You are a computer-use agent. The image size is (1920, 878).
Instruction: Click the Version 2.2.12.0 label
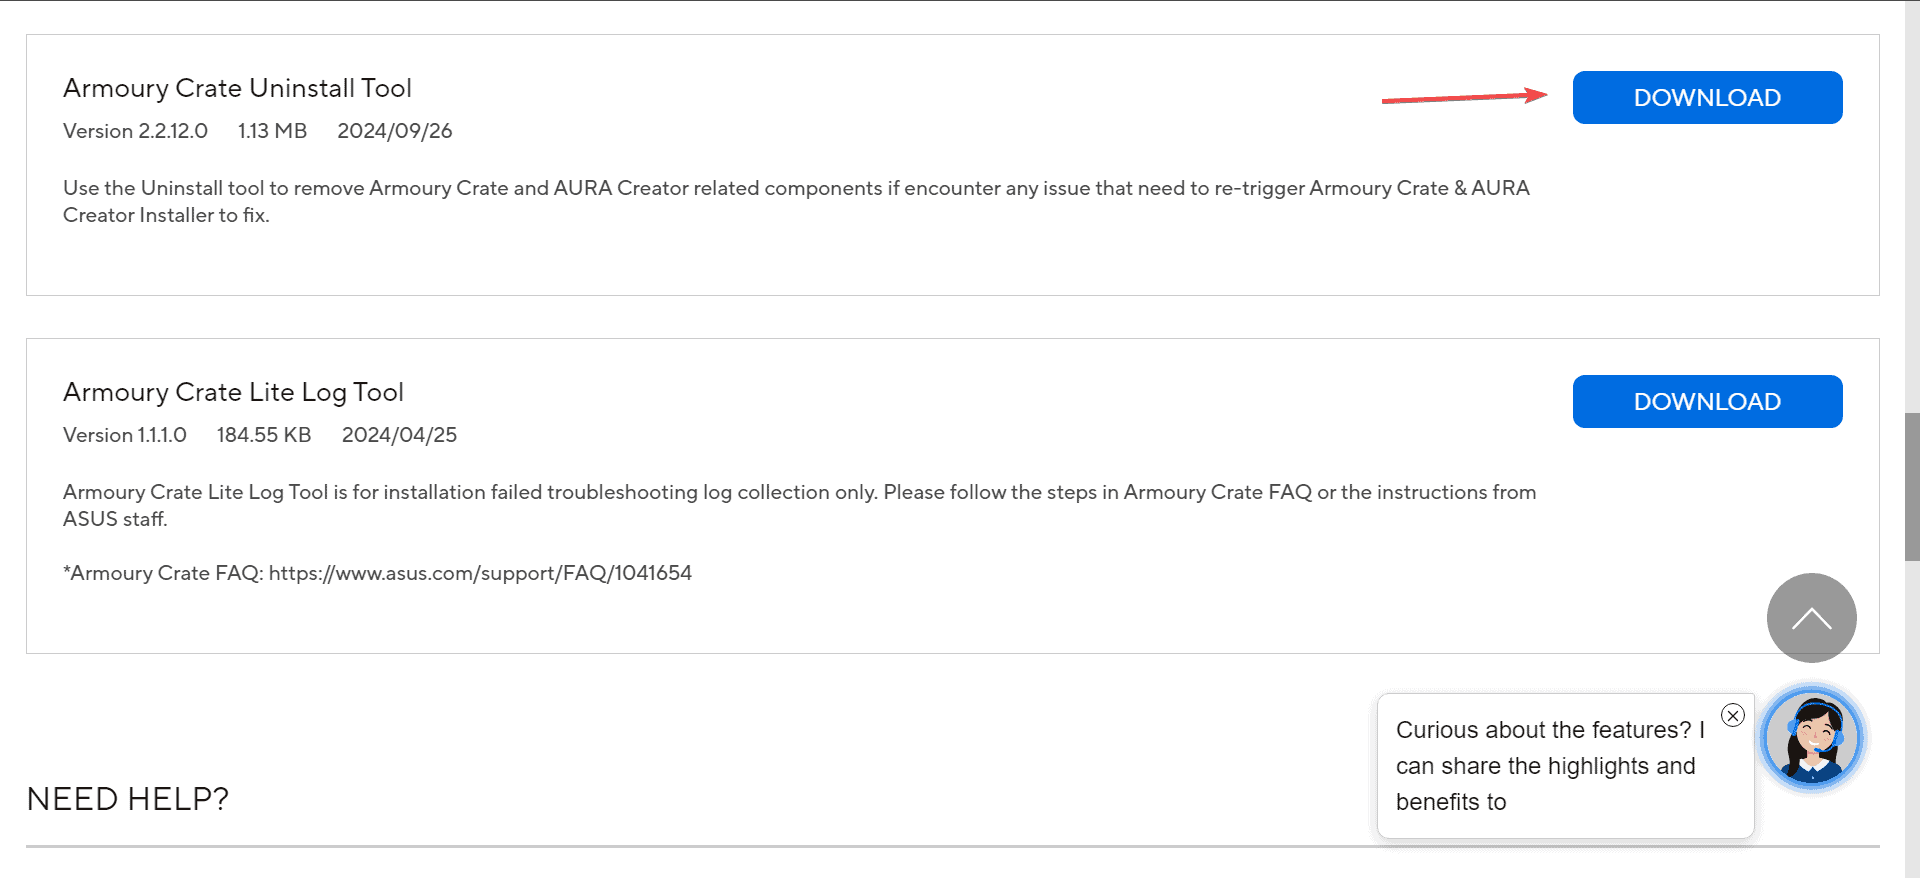(135, 131)
